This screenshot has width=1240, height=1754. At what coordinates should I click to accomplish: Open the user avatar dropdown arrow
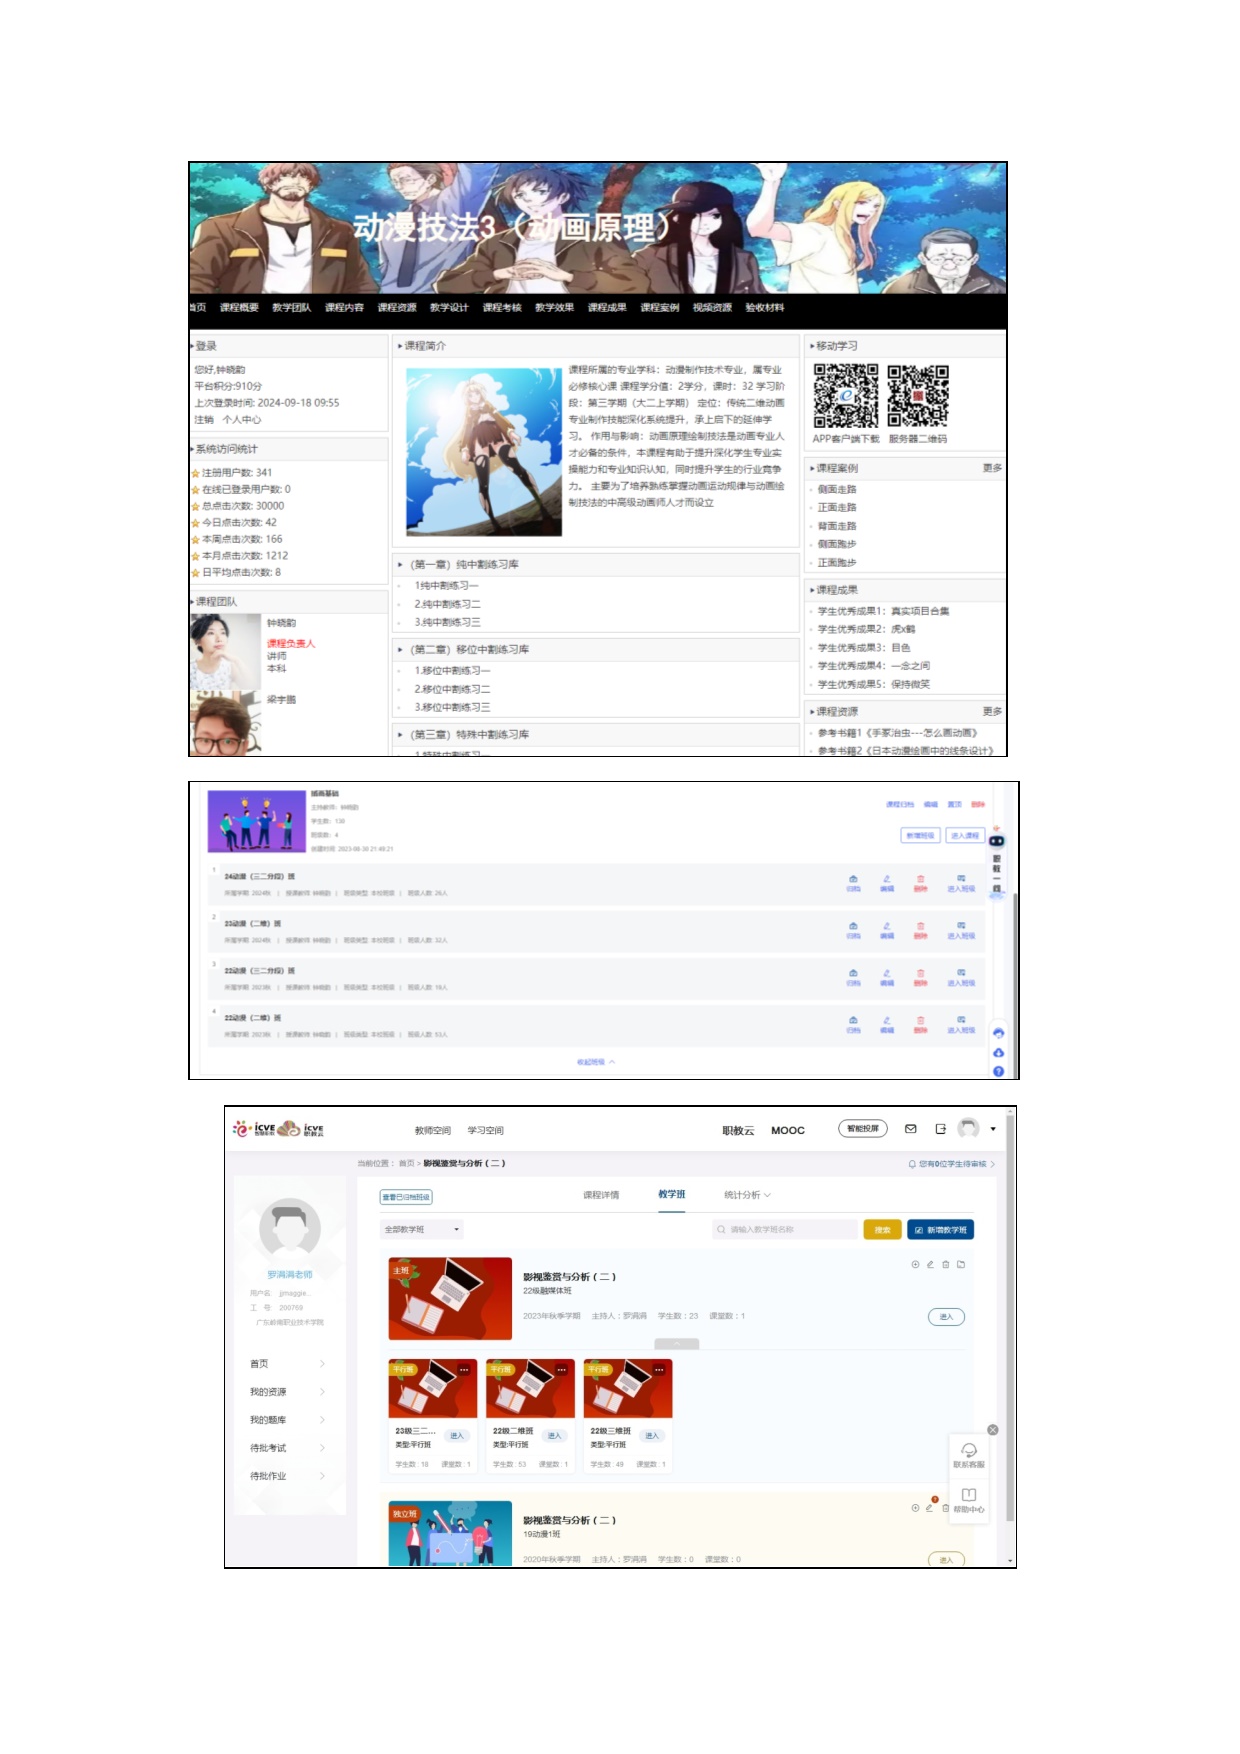click(x=993, y=1129)
